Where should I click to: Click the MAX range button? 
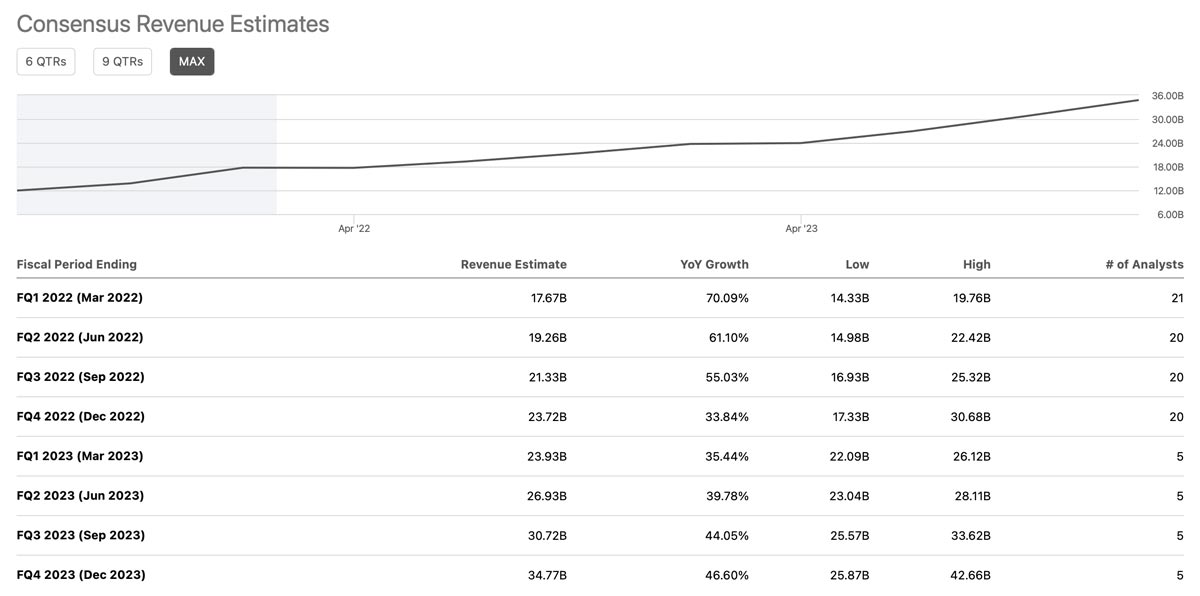pyautogui.click(x=192, y=62)
